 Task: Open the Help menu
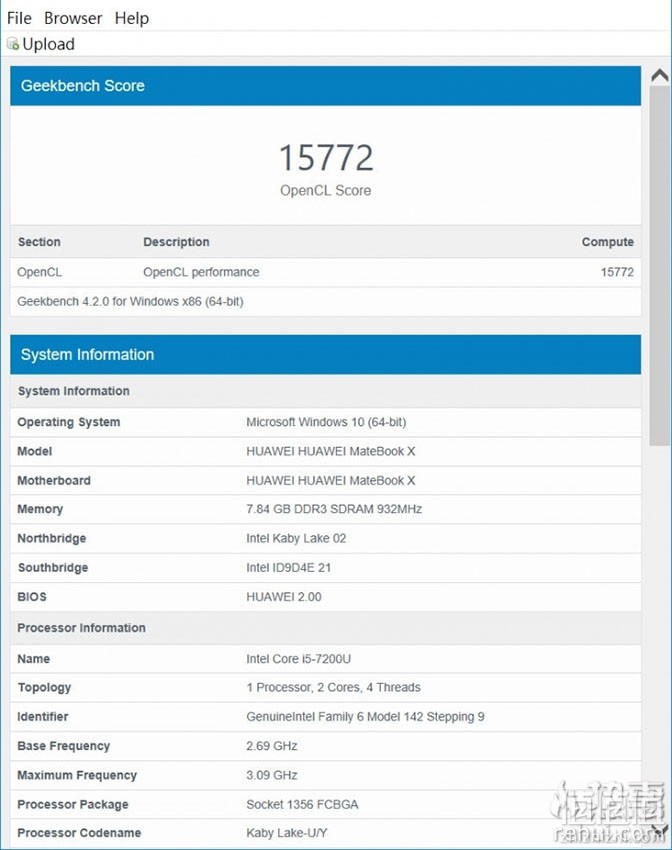tap(132, 18)
